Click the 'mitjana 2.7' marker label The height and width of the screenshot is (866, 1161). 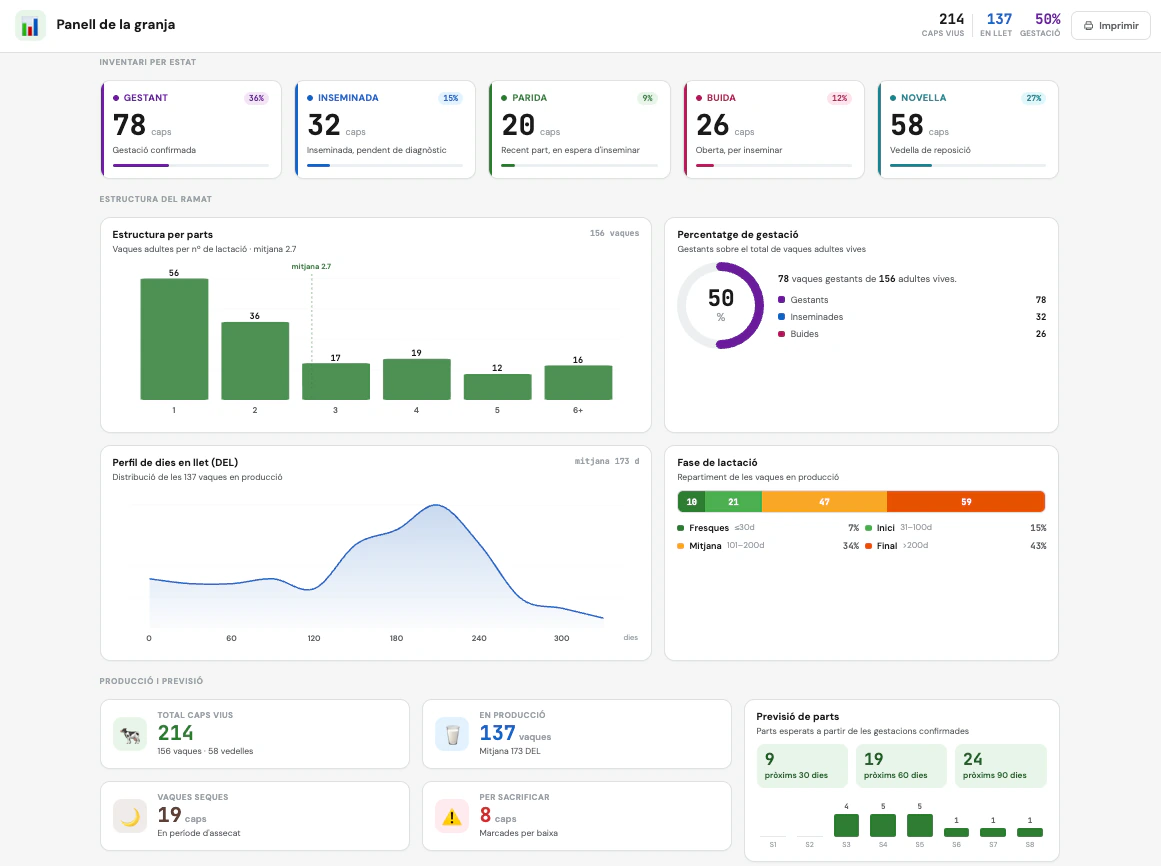point(311,266)
